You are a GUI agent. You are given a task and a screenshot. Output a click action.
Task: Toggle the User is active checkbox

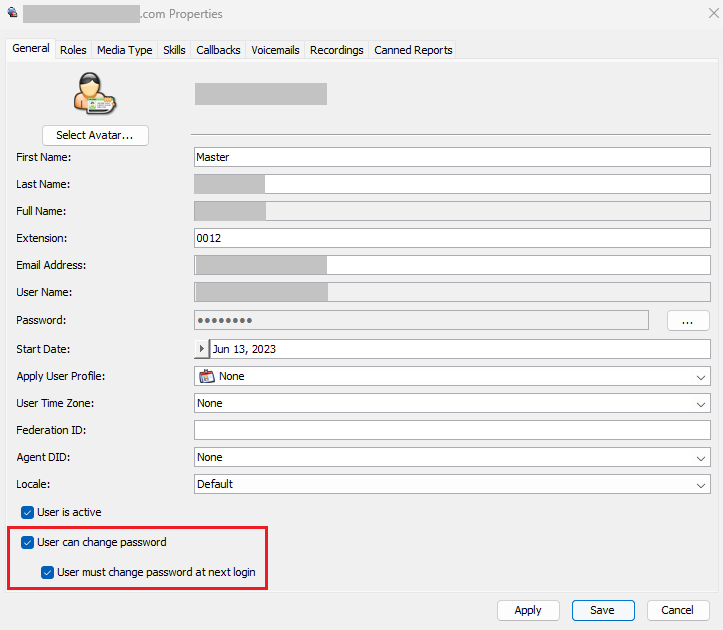tap(28, 512)
